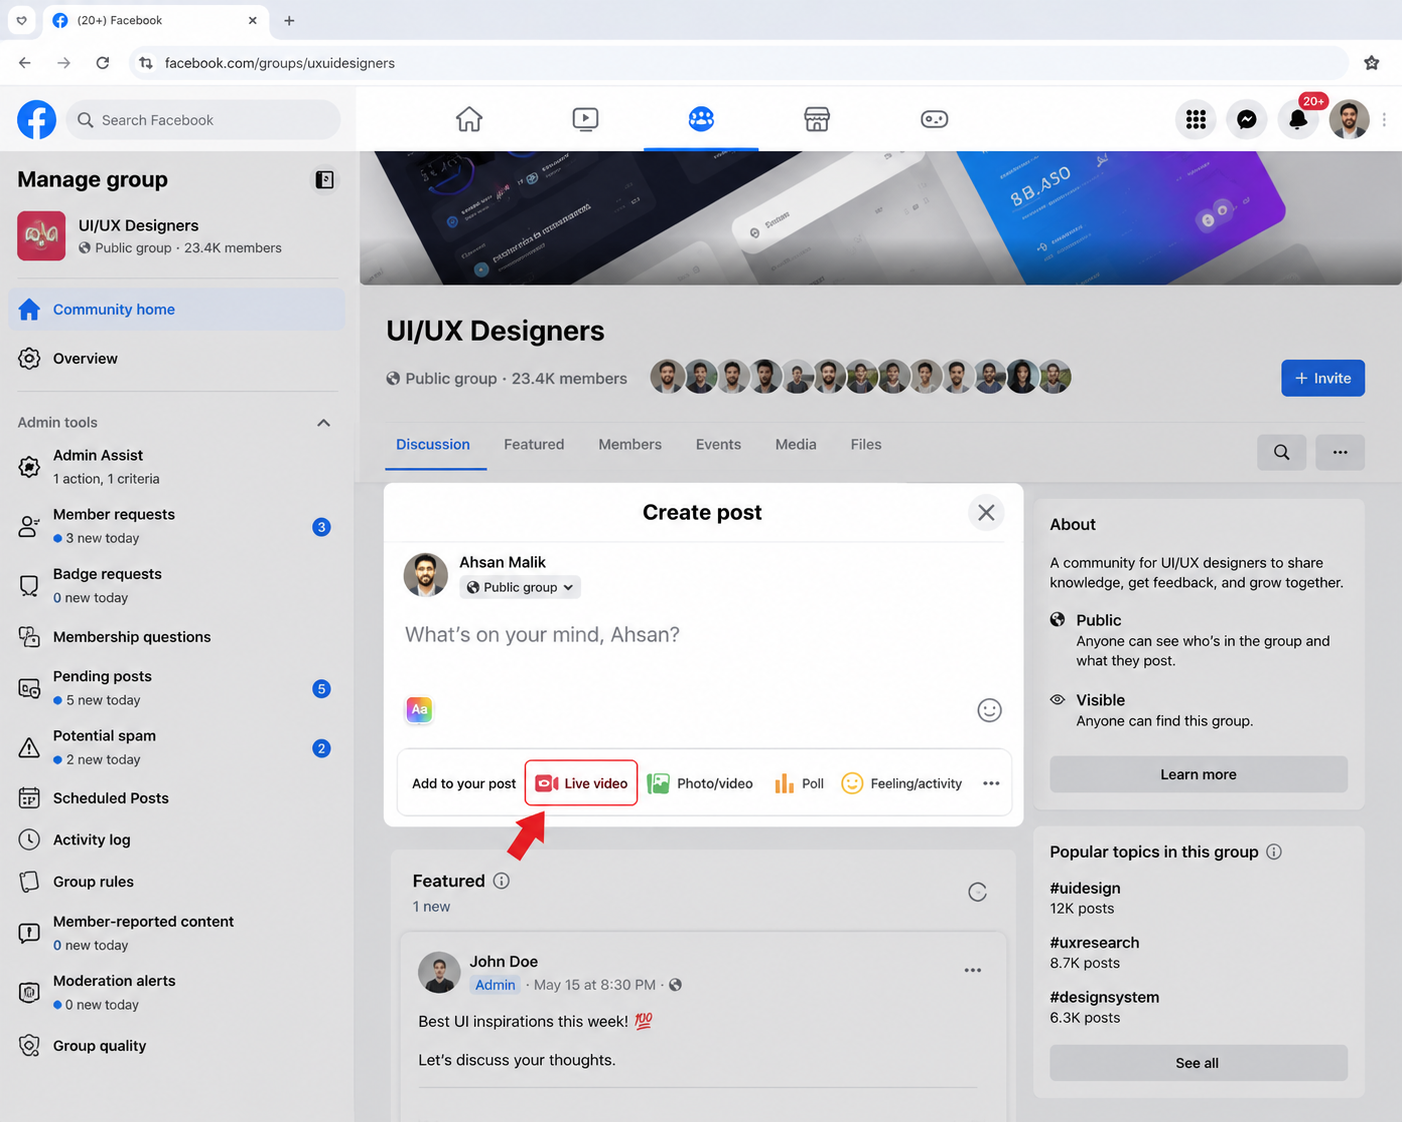
Task: Open Pending posts in sidebar
Action: (x=177, y=688)
